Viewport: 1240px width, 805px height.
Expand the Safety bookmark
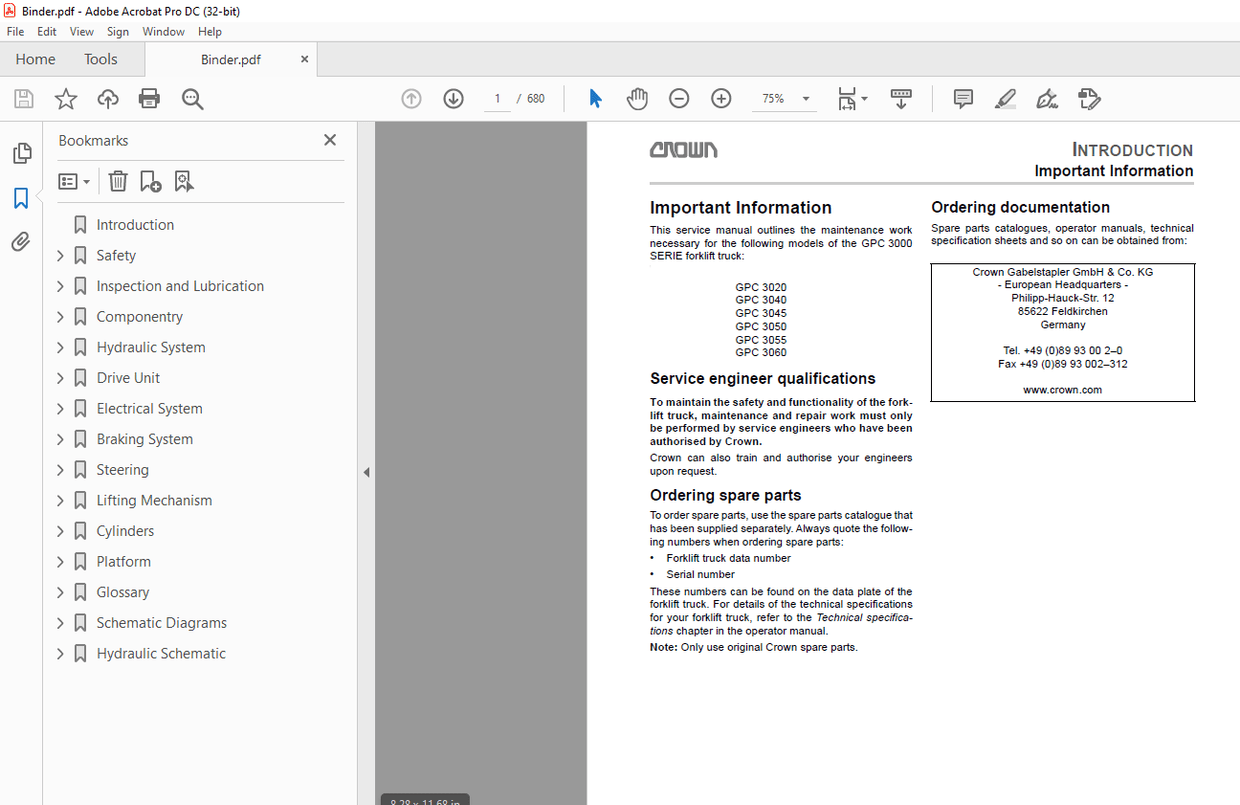point(59,255)
